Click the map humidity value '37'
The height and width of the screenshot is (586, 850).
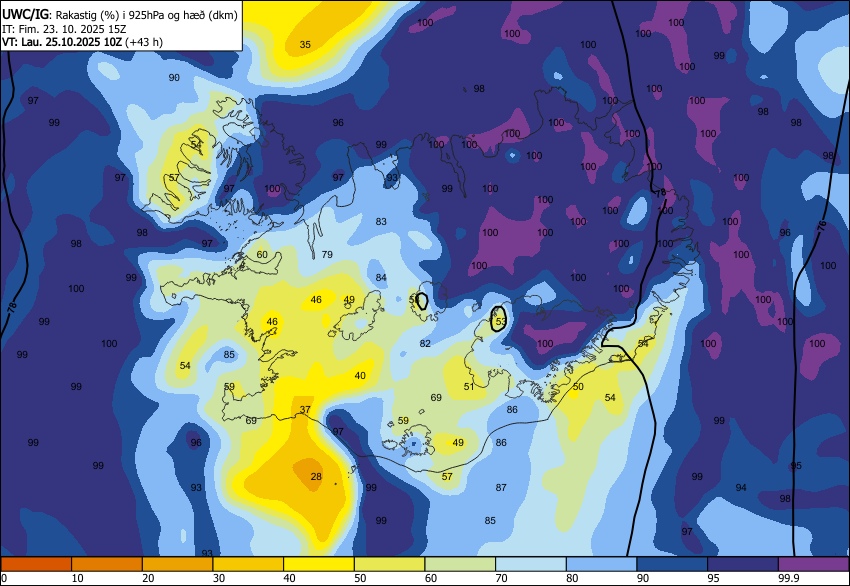pyautogui.click(x=305, y=409)
